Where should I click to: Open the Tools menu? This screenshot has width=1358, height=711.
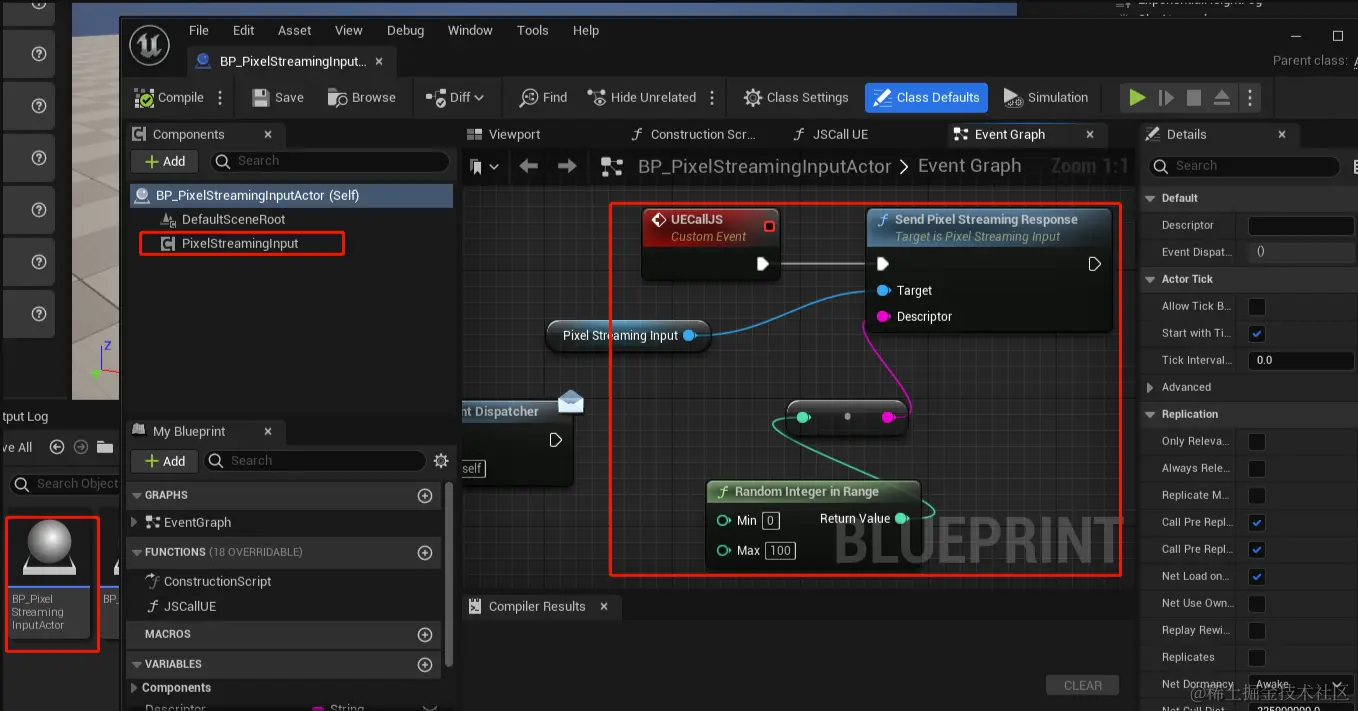(x=533, y=30)
